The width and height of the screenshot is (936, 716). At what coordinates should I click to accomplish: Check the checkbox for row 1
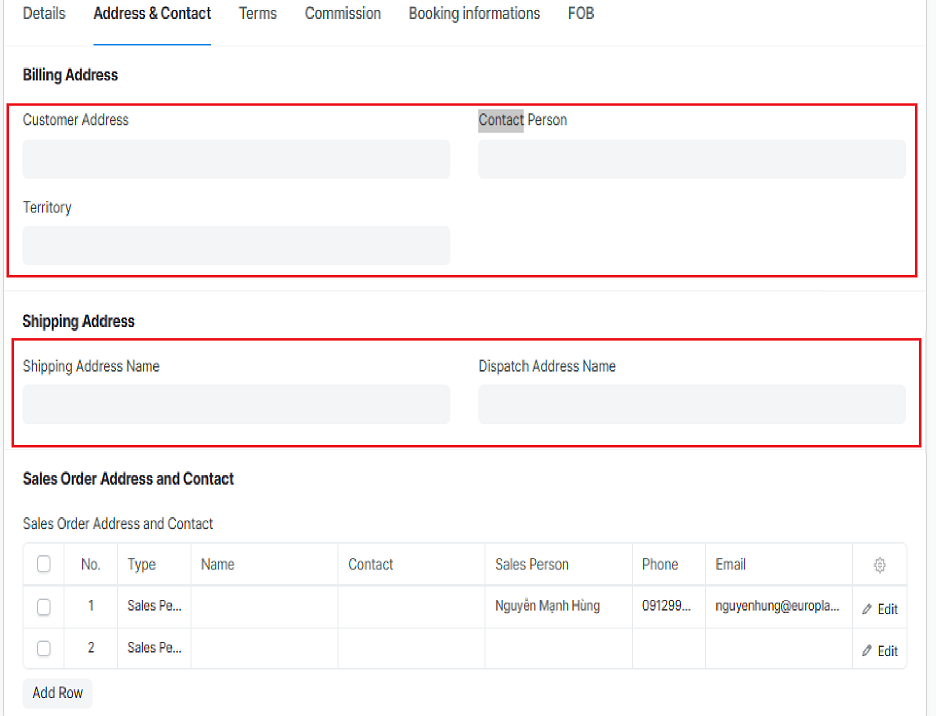point(44,606)
